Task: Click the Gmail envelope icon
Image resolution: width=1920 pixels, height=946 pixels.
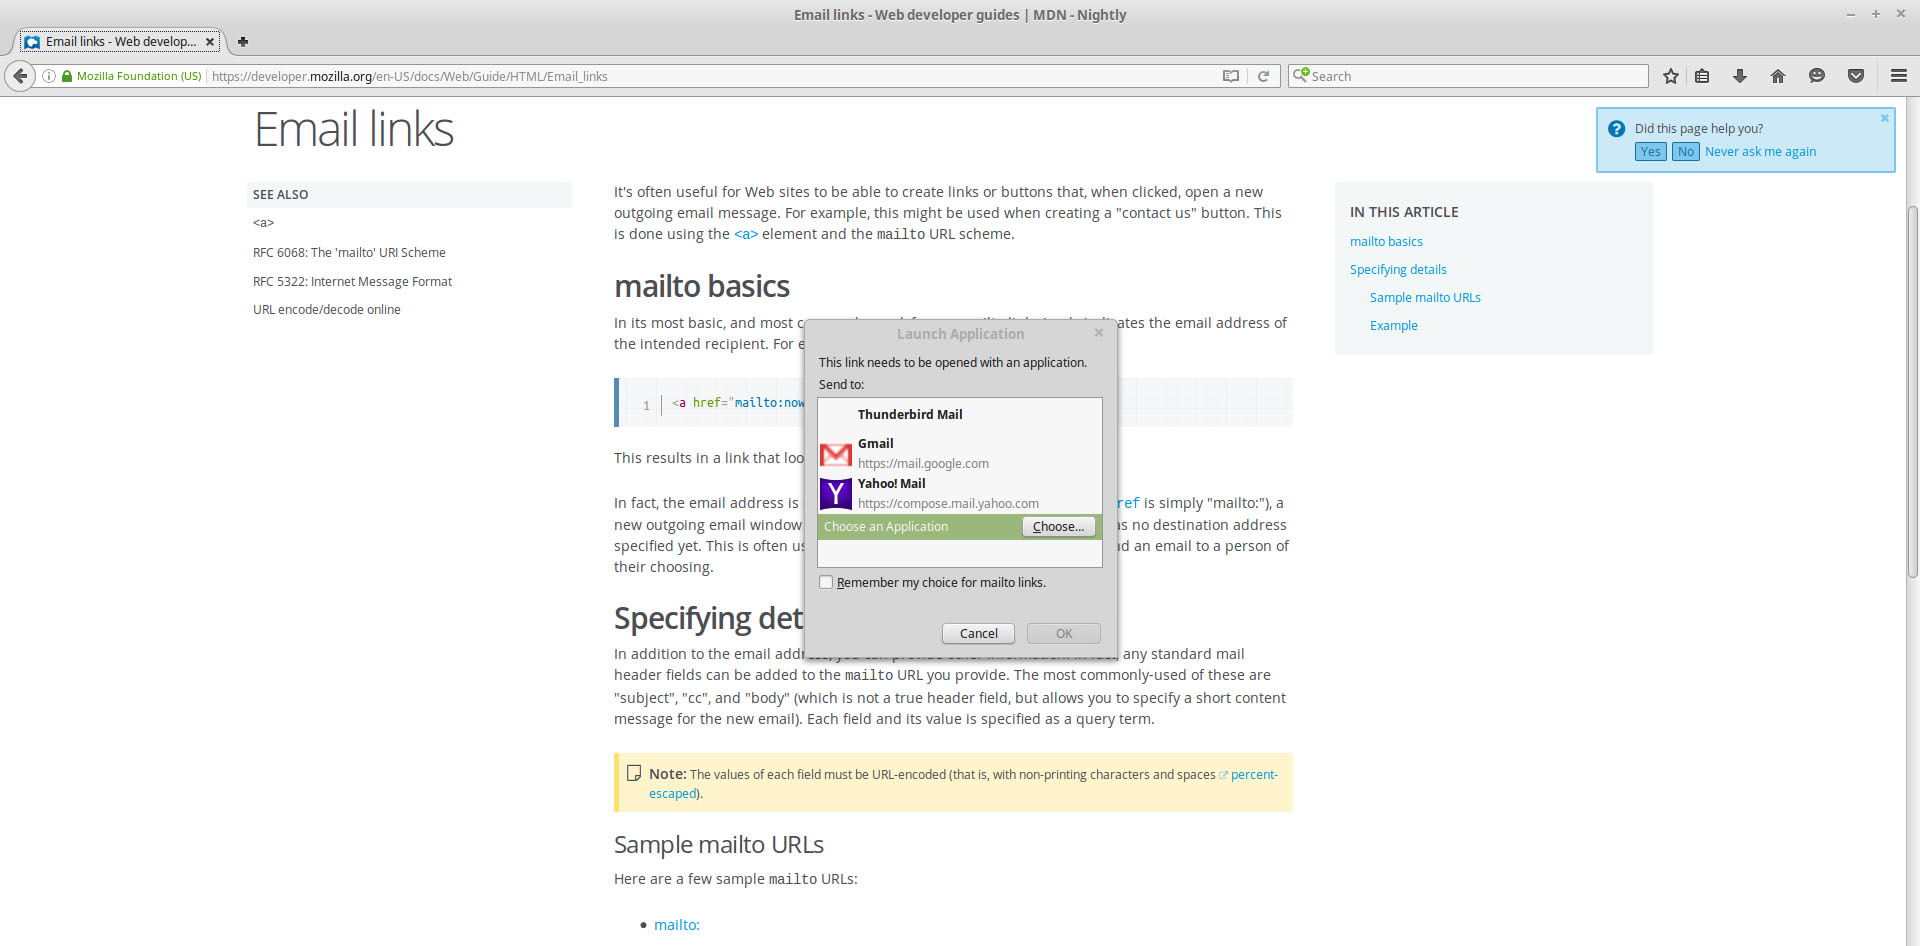Action: click(836, 455)
